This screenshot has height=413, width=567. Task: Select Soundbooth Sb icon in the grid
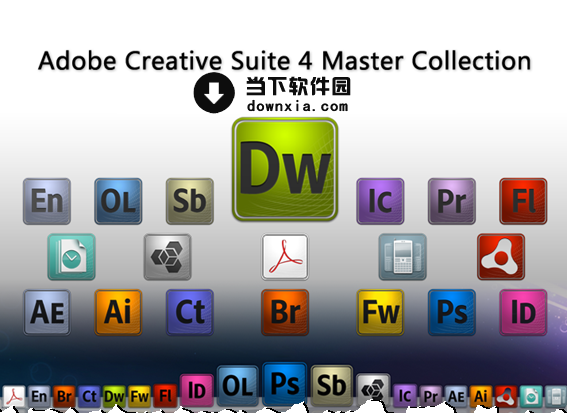click(190, 201)
